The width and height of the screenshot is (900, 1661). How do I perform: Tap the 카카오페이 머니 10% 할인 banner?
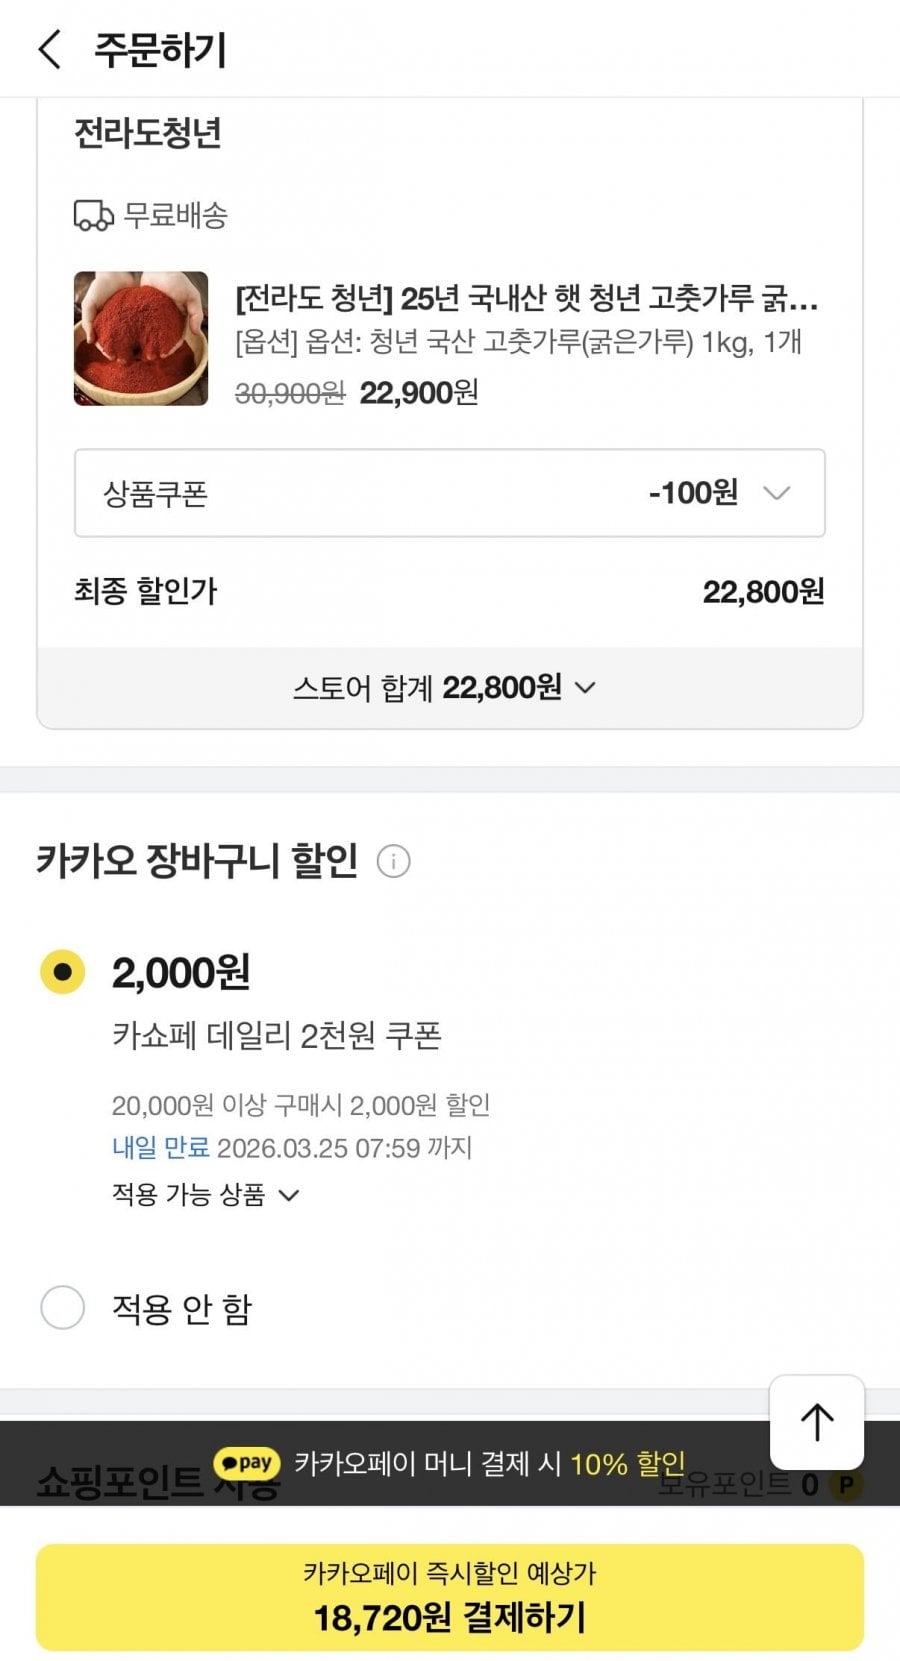[489, 1464]
